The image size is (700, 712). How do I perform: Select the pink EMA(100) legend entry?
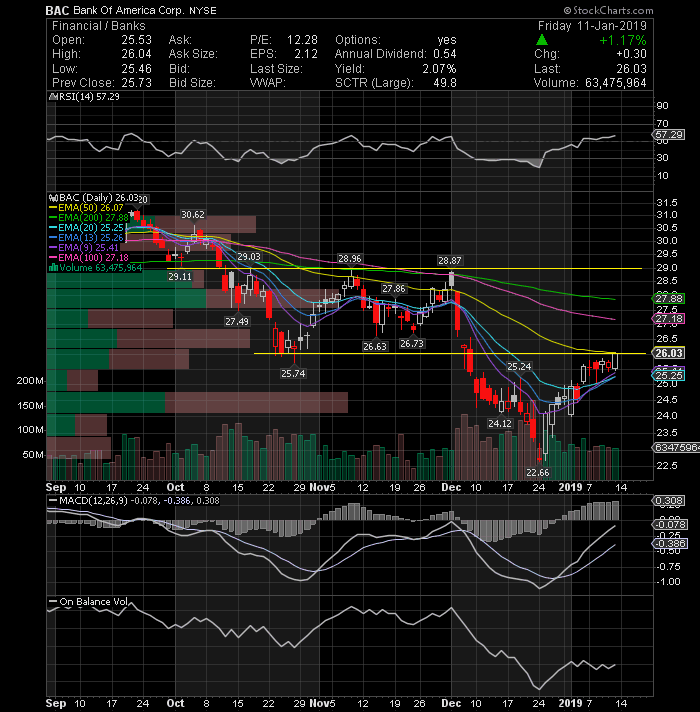coord(89,257)
